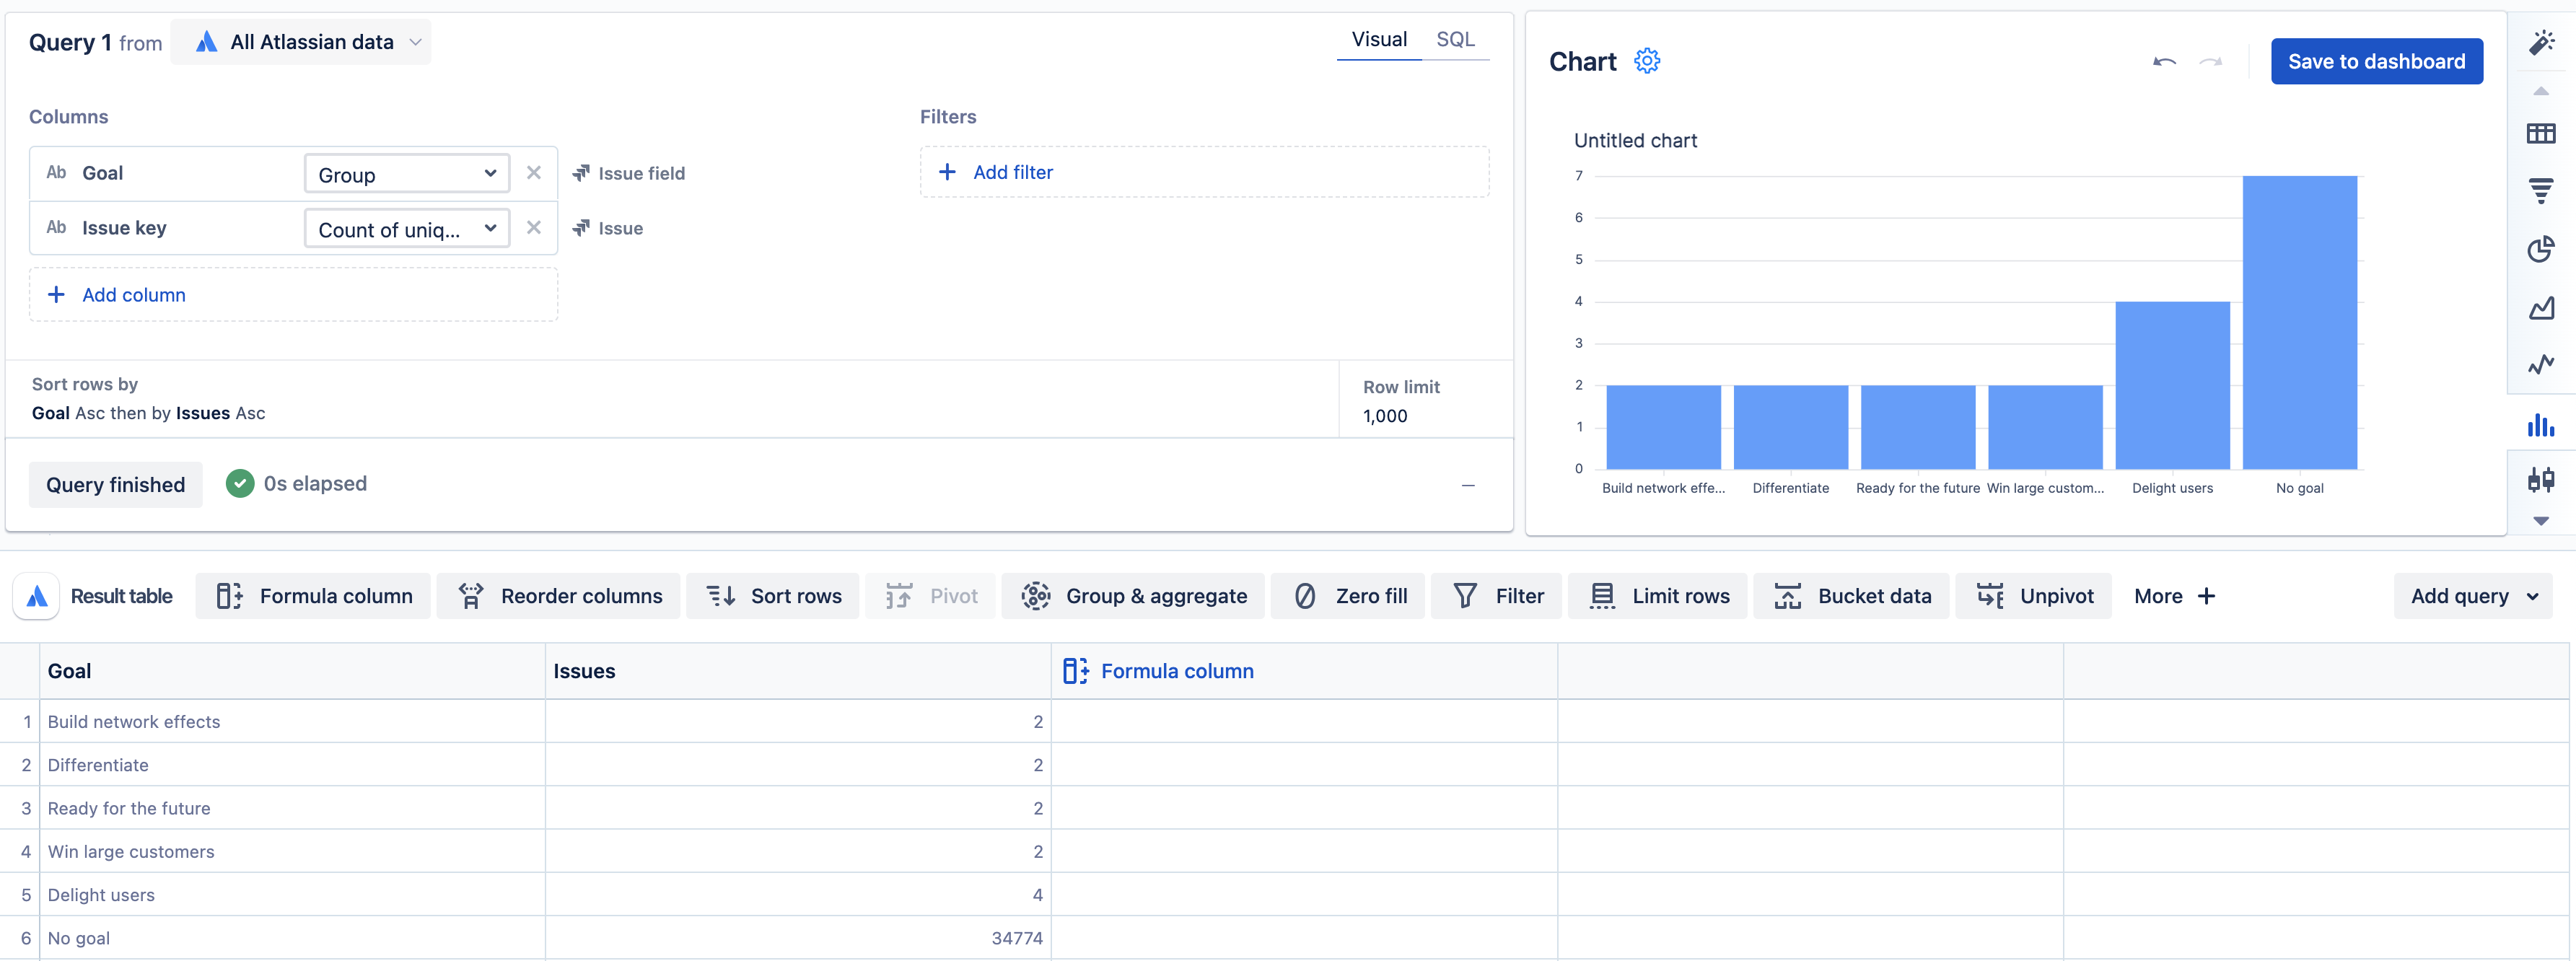Click the magic wand icon

click(x=2540, y=42)
